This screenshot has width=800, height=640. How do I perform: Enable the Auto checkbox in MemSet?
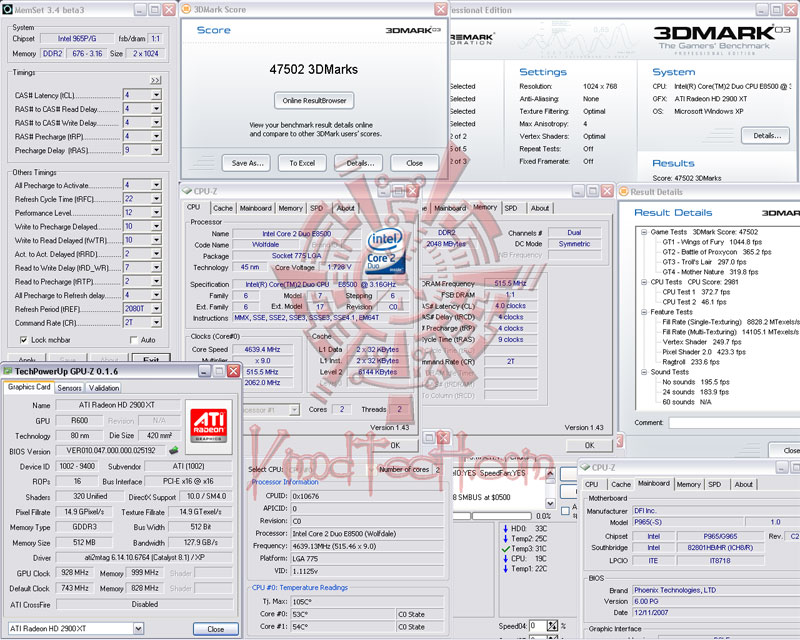(134, 340)
